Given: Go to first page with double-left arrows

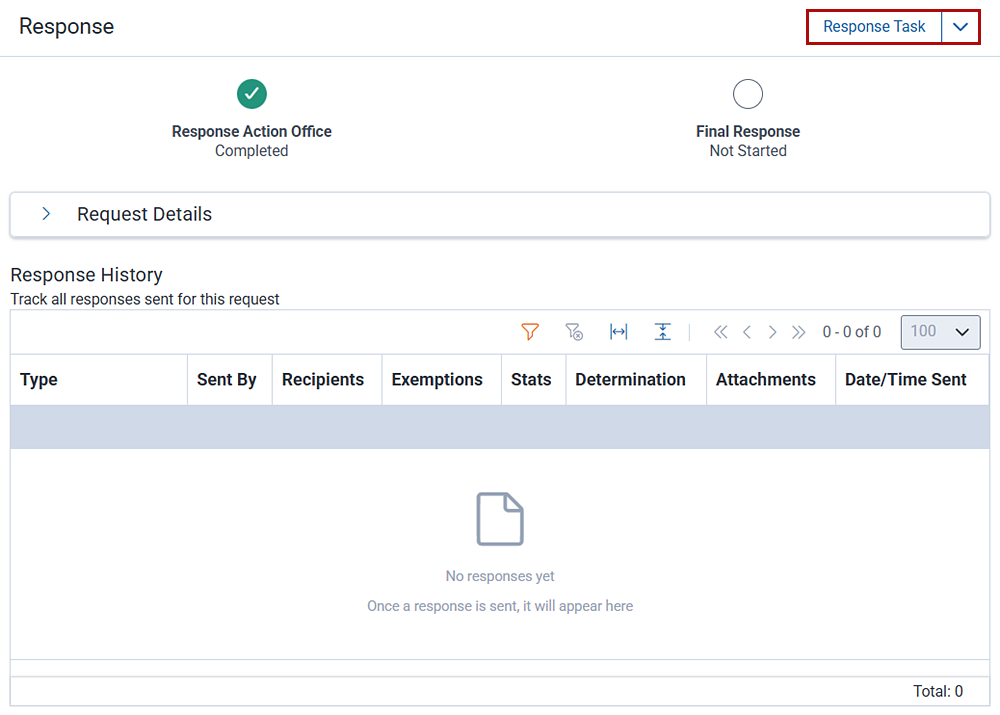Looking at the screenshot, I should [721, 332].
